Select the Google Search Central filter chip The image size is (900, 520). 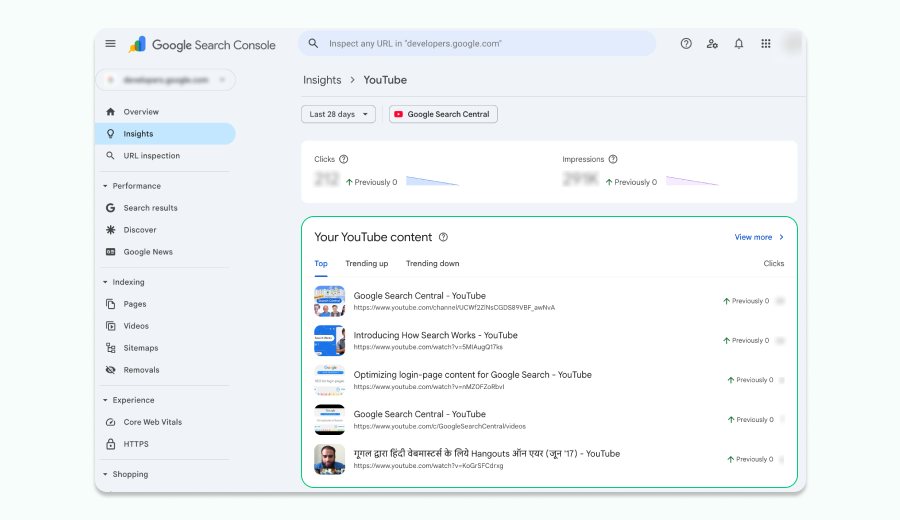click(443, 114)
